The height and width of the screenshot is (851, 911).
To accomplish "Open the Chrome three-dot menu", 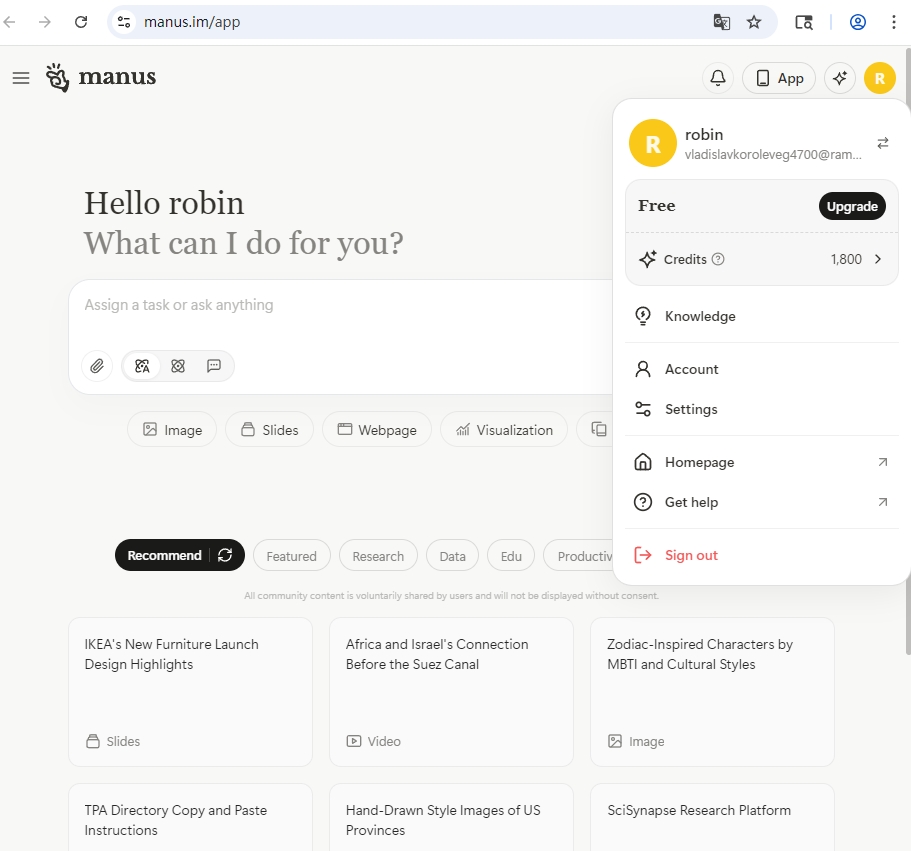I will pos(894,22).
